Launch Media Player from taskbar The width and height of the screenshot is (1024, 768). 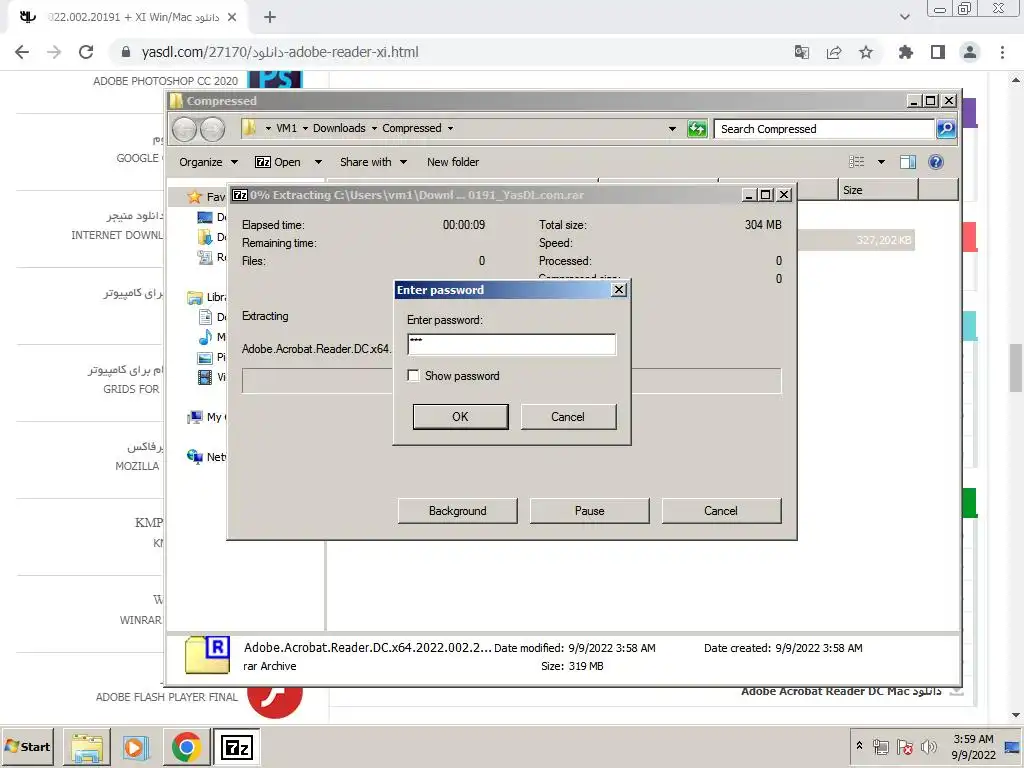[136, 746]
